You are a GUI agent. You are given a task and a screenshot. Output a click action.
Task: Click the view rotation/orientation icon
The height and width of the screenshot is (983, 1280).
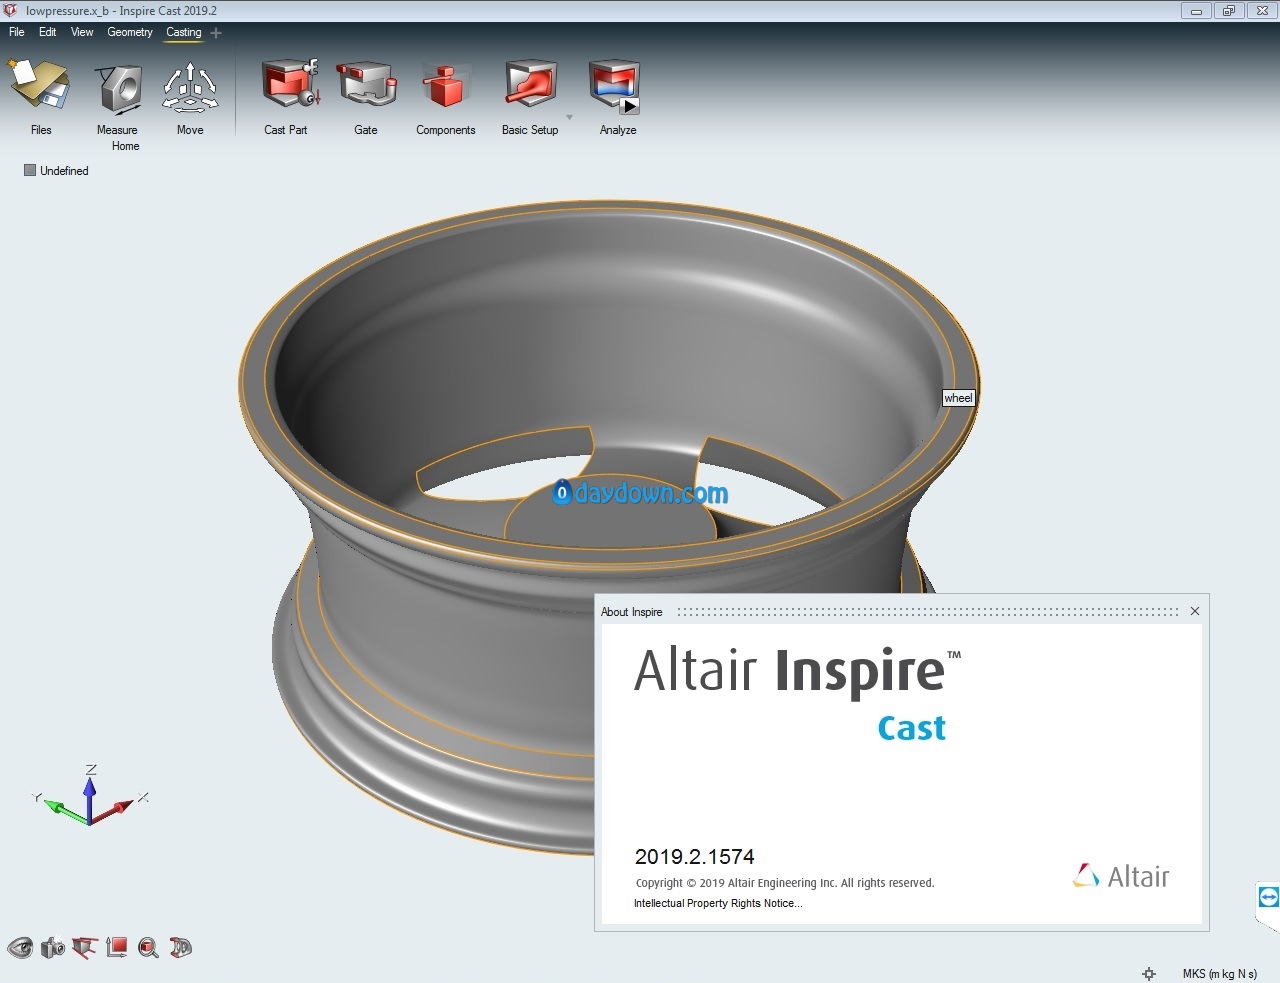point(85,947)
